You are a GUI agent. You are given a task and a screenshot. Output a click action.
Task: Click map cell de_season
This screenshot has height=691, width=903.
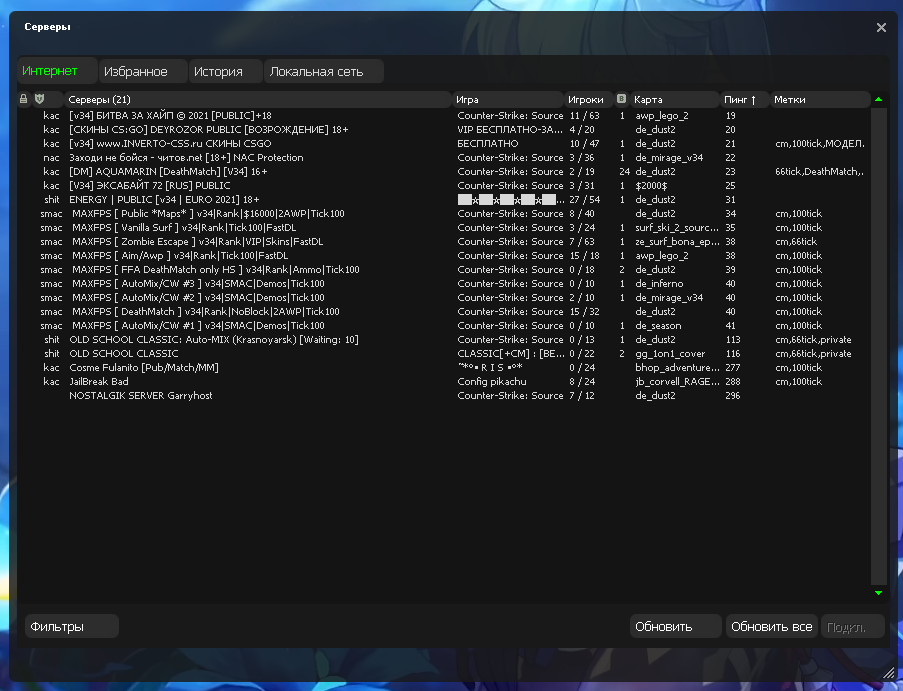tap(658, 326)
